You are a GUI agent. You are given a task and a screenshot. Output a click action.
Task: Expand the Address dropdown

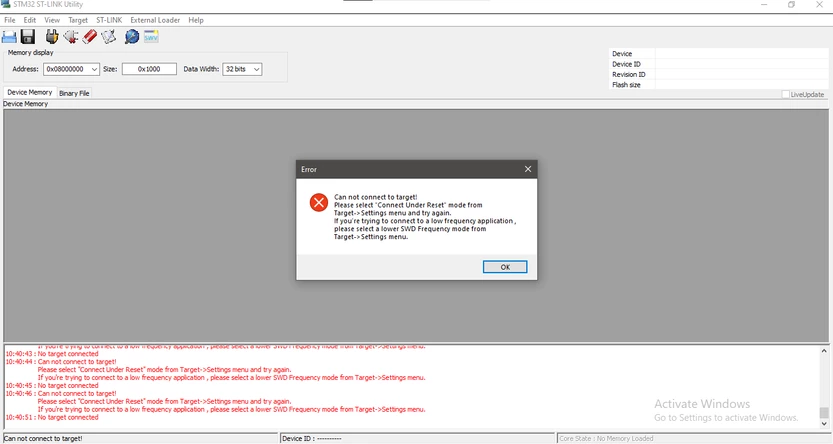click(94, 69)
